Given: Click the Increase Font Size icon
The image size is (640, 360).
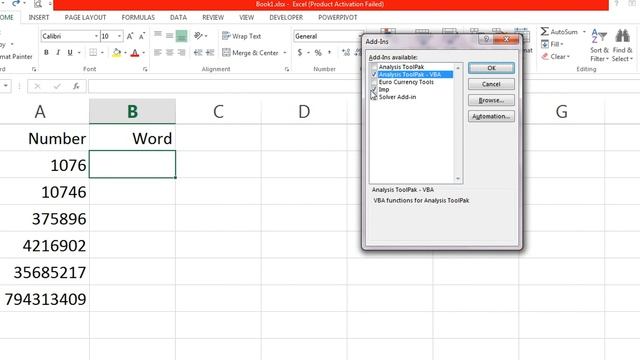Looking at the screenshot, I should (x=130, y=36).
